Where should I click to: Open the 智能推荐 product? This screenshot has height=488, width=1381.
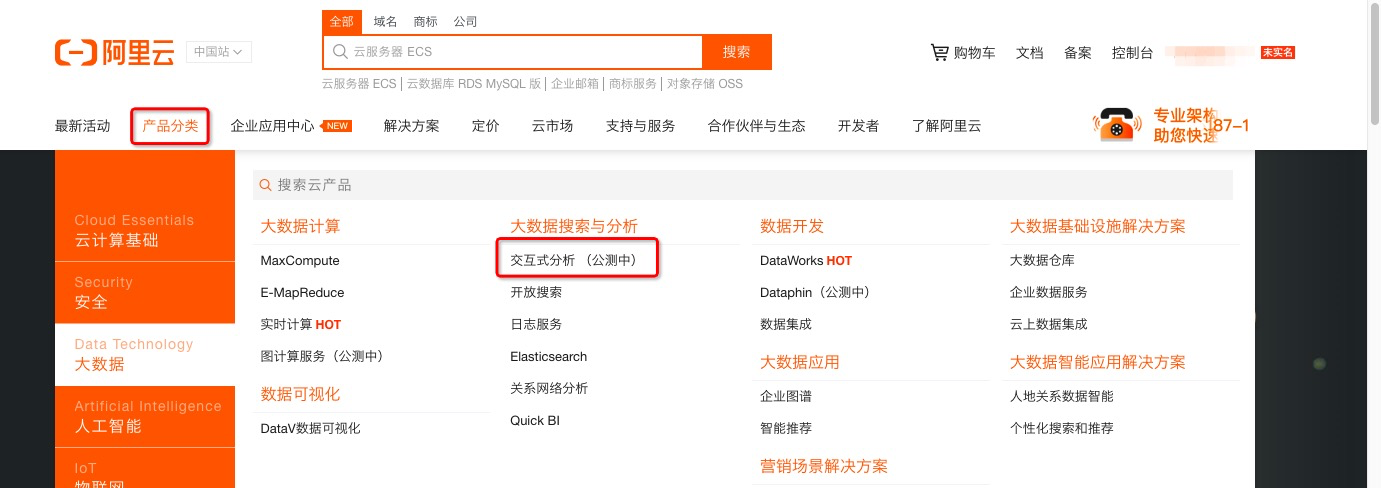point(786,428)
